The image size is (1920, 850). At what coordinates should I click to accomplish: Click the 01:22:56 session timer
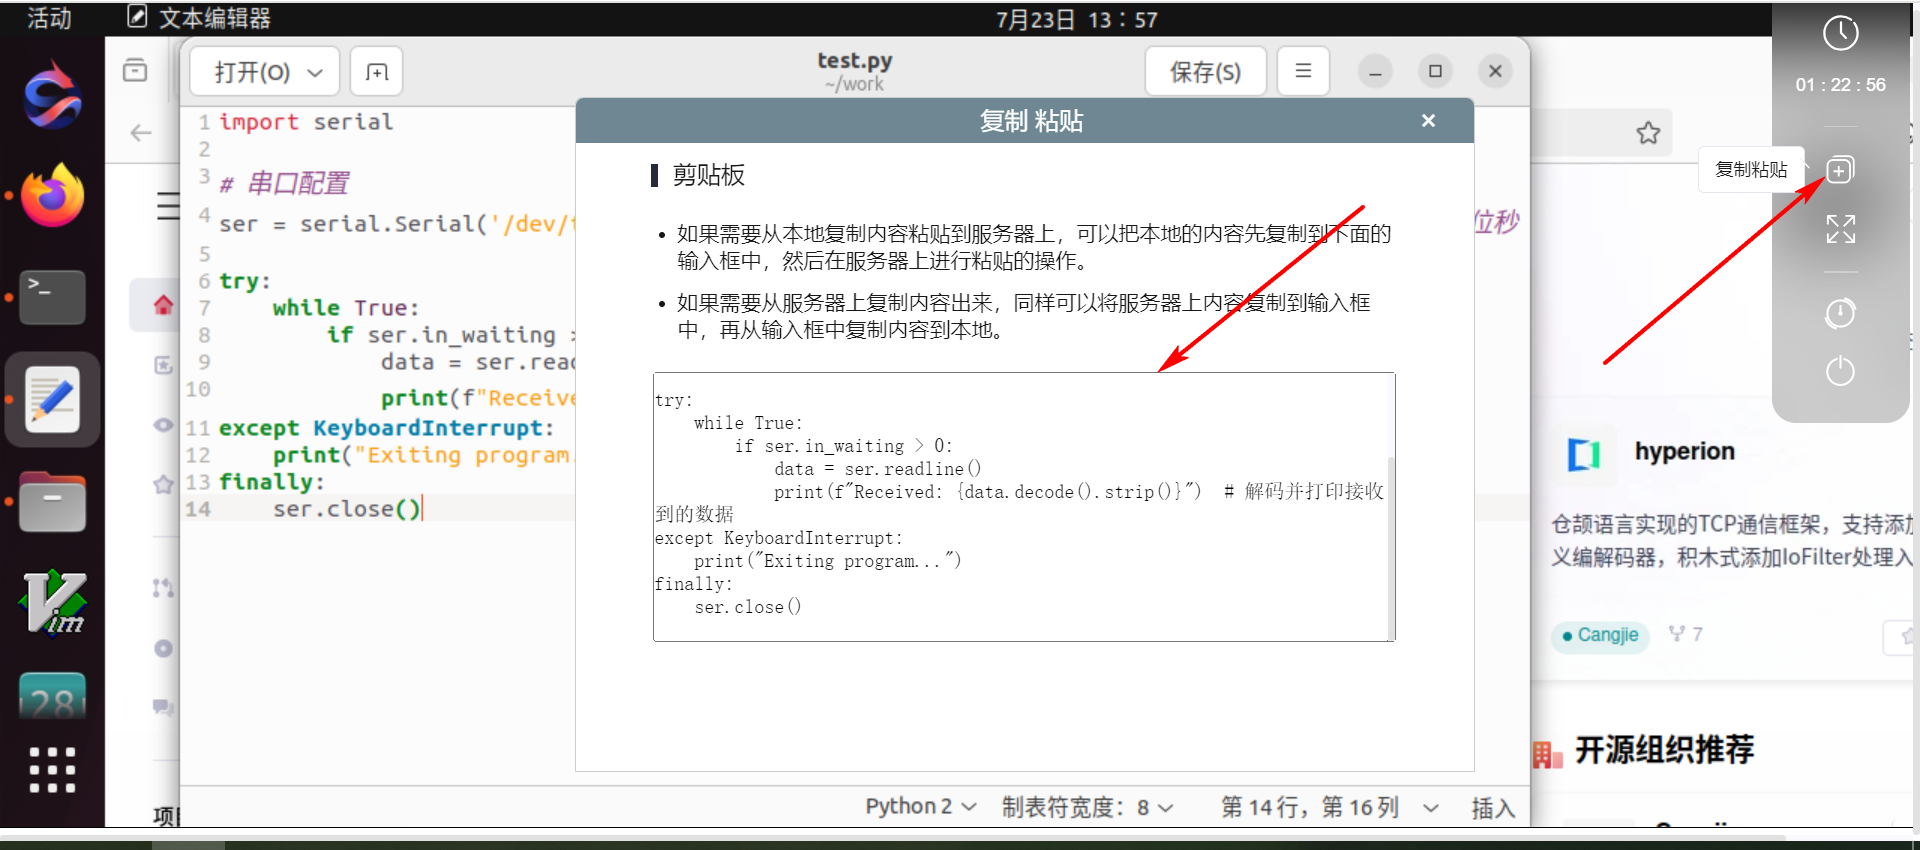(1840, 85)
